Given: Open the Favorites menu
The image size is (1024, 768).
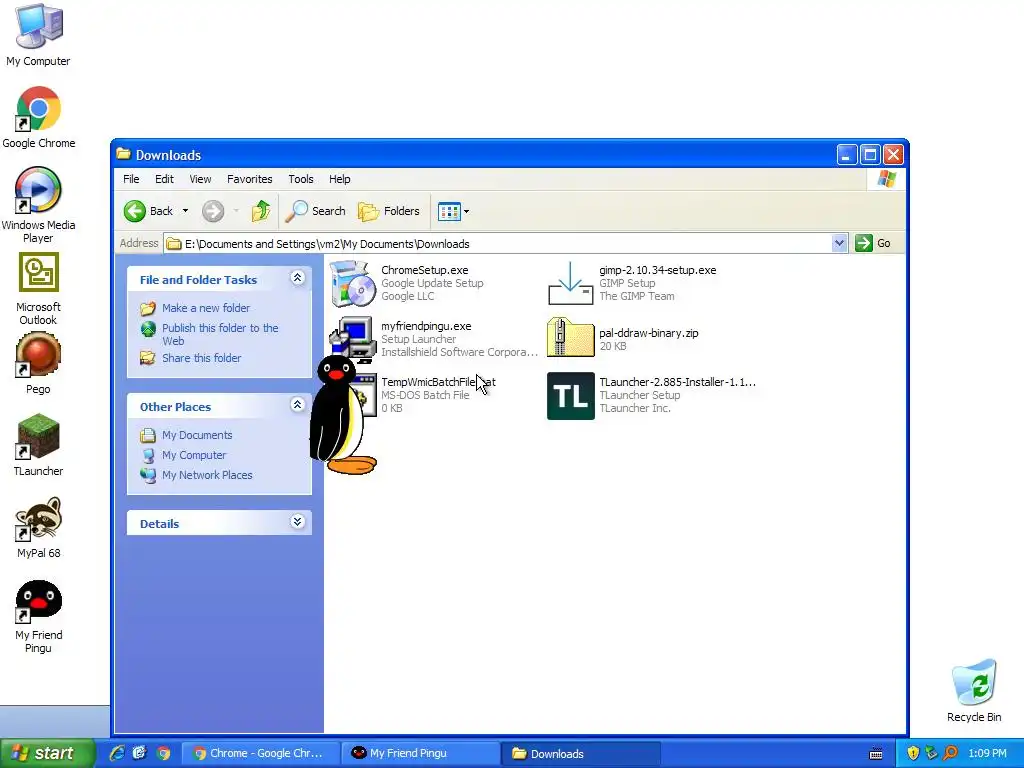Looking at the screenshot, I should [249, 179].
